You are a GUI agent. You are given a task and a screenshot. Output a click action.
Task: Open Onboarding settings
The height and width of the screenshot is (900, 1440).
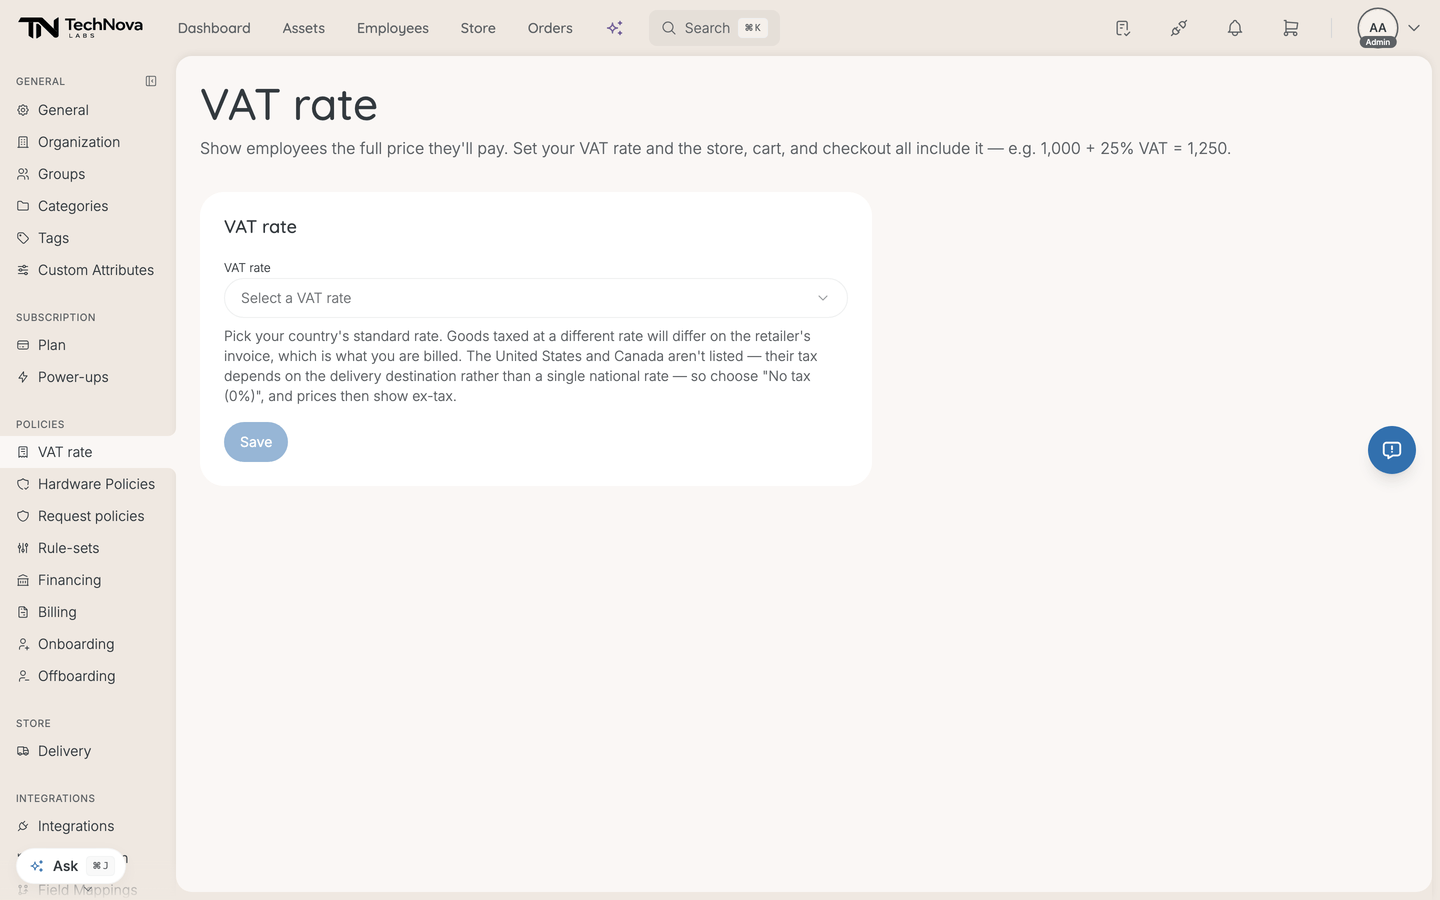point(88,644)
